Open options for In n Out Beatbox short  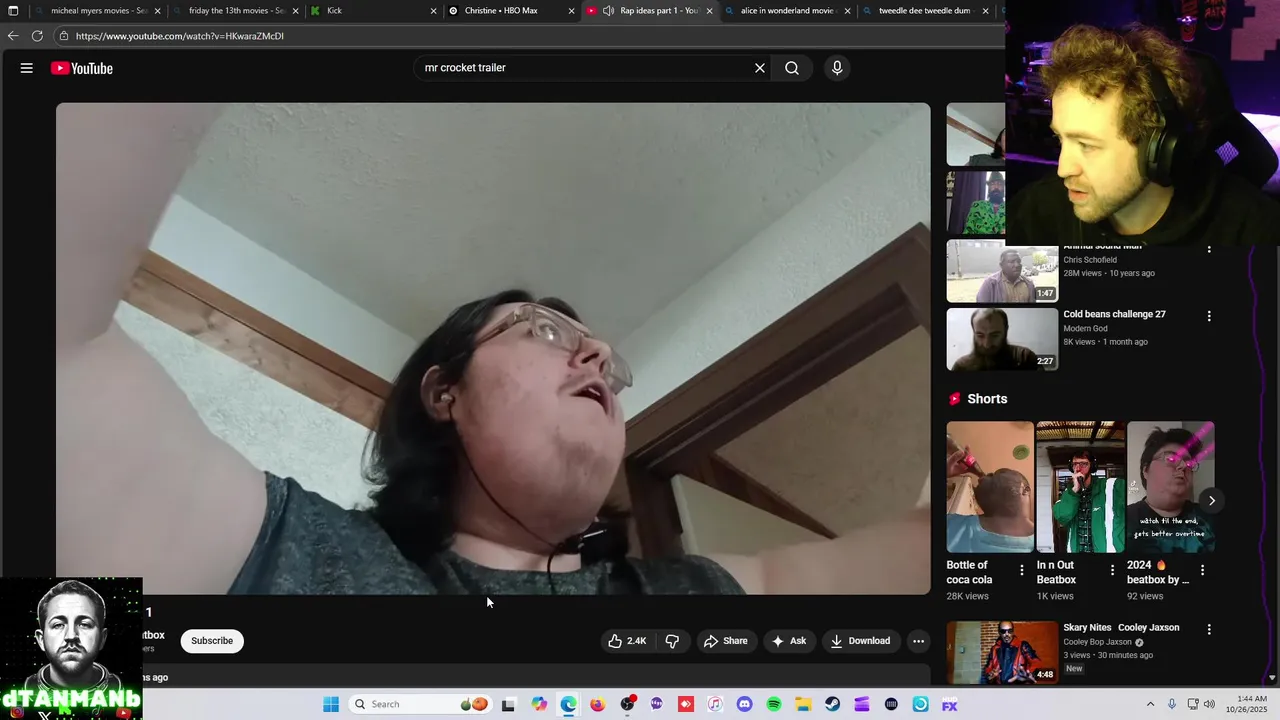tap(1112, 570)
